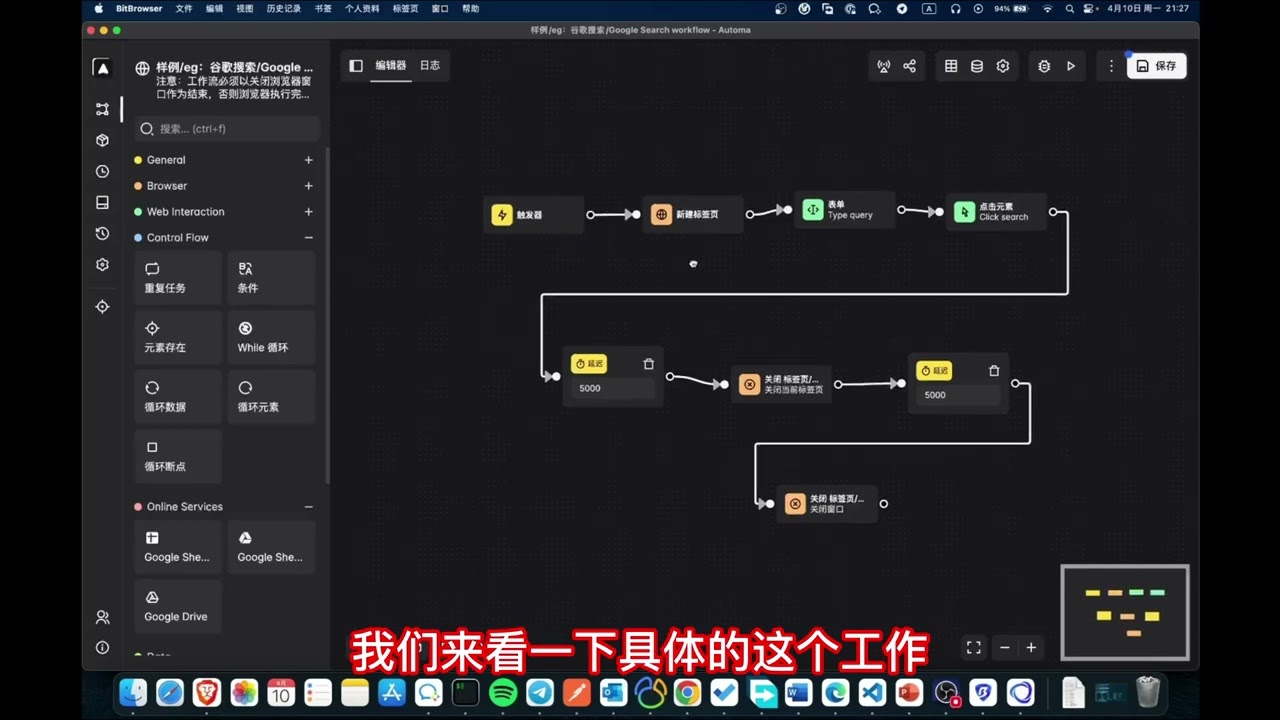
Task: Open the Automa logo home icon
Action: (x=102, y=67)
